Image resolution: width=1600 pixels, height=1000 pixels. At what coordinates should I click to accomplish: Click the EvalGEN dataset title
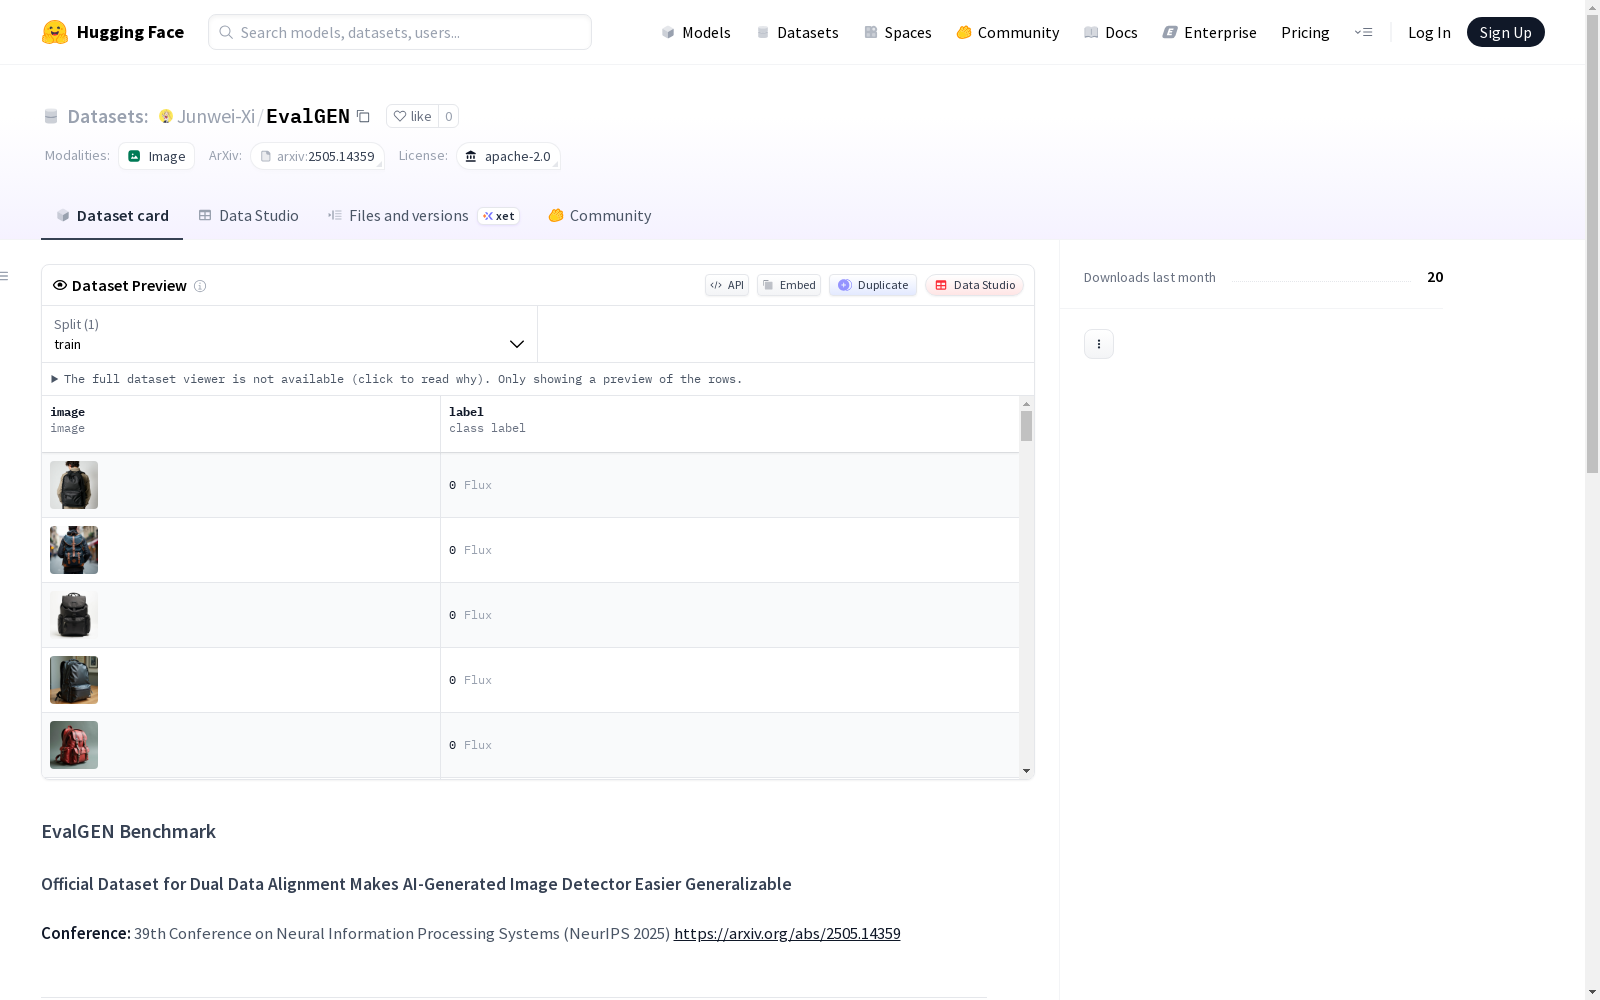[x=308, y=116]
